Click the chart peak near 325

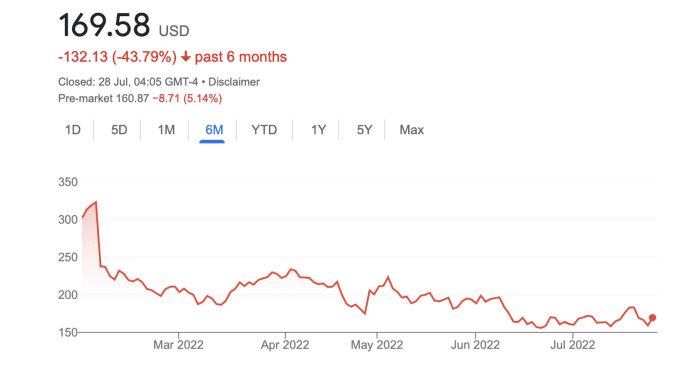pyautogui.click(x=96, y=202)
